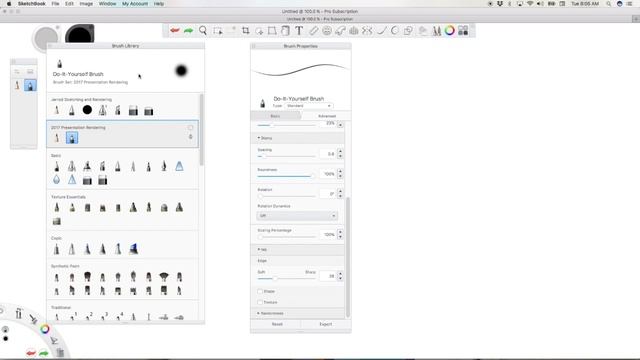Select the Text tool
Image resolution: width=640 pixels, height=360 pixels.
point(299,31)
